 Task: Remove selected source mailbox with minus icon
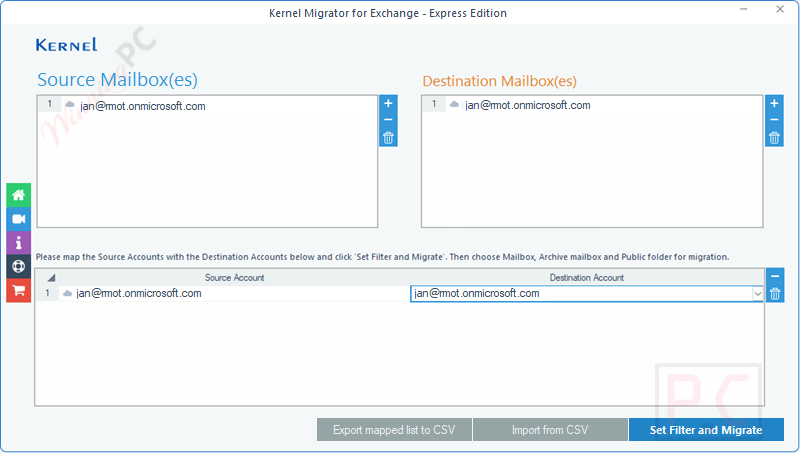tap(388, 120)
